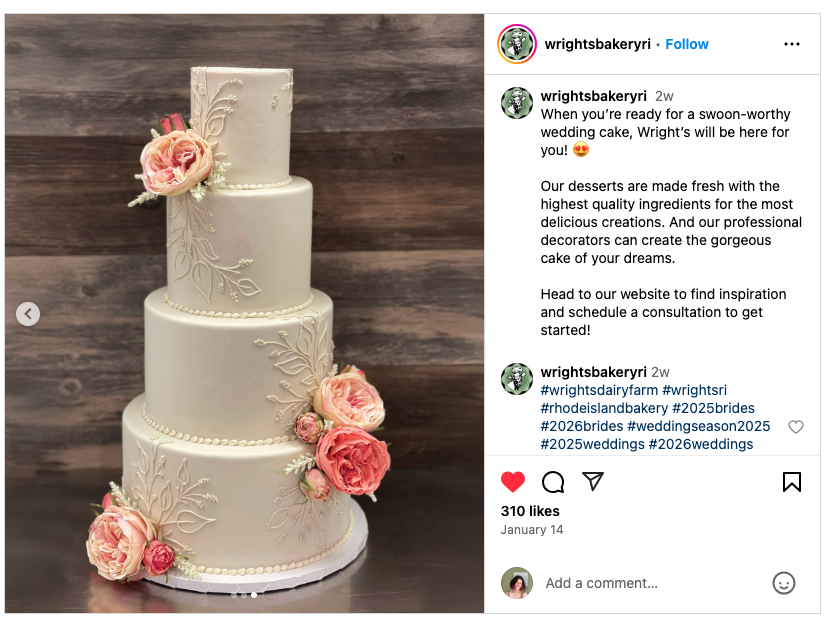
Task: Go to previous photo with left arrow
Action: pyautogui.click(x=28, y=314)
